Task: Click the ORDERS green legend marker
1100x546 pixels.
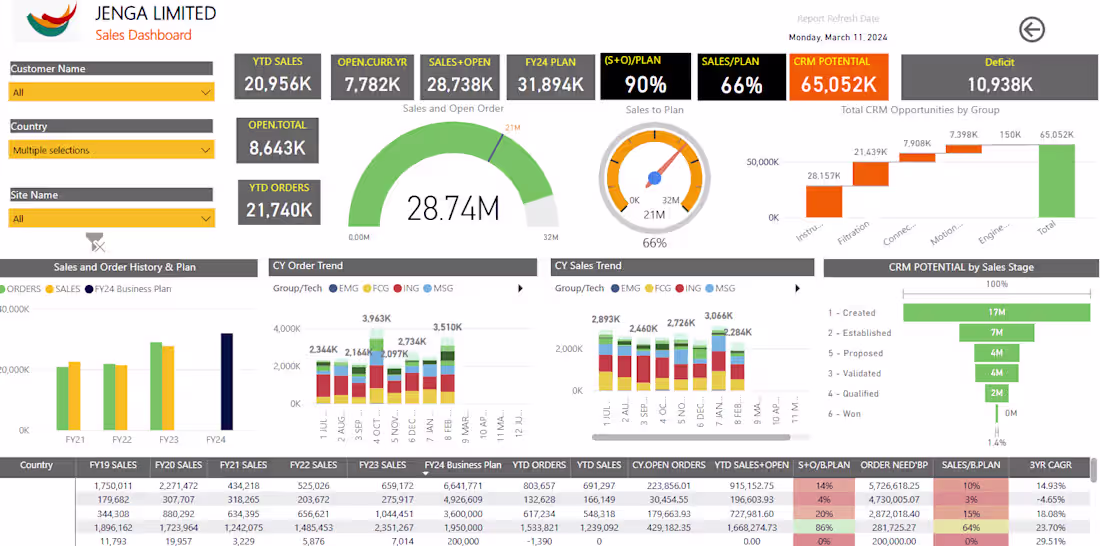Action: click(x=2, y=288)
